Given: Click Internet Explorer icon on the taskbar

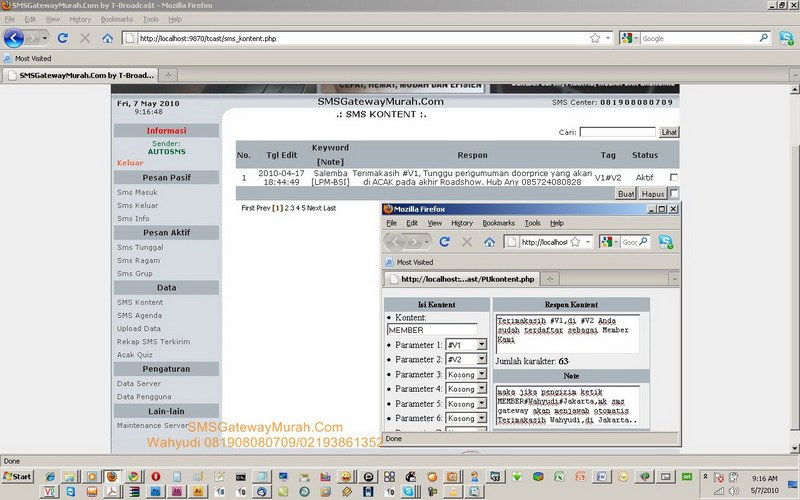Looking at the screenshot, I should [x=50, y=477].
